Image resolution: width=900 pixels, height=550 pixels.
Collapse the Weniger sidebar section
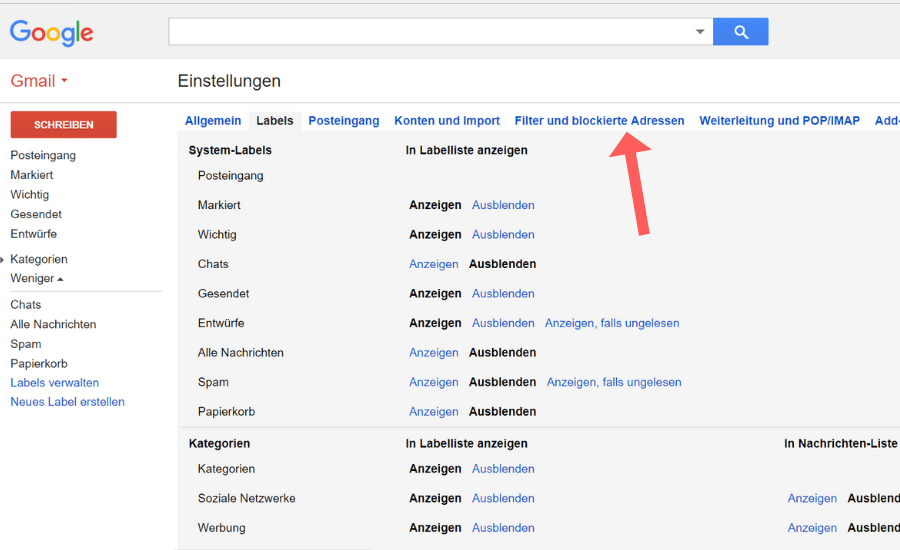tap(36, 278)
